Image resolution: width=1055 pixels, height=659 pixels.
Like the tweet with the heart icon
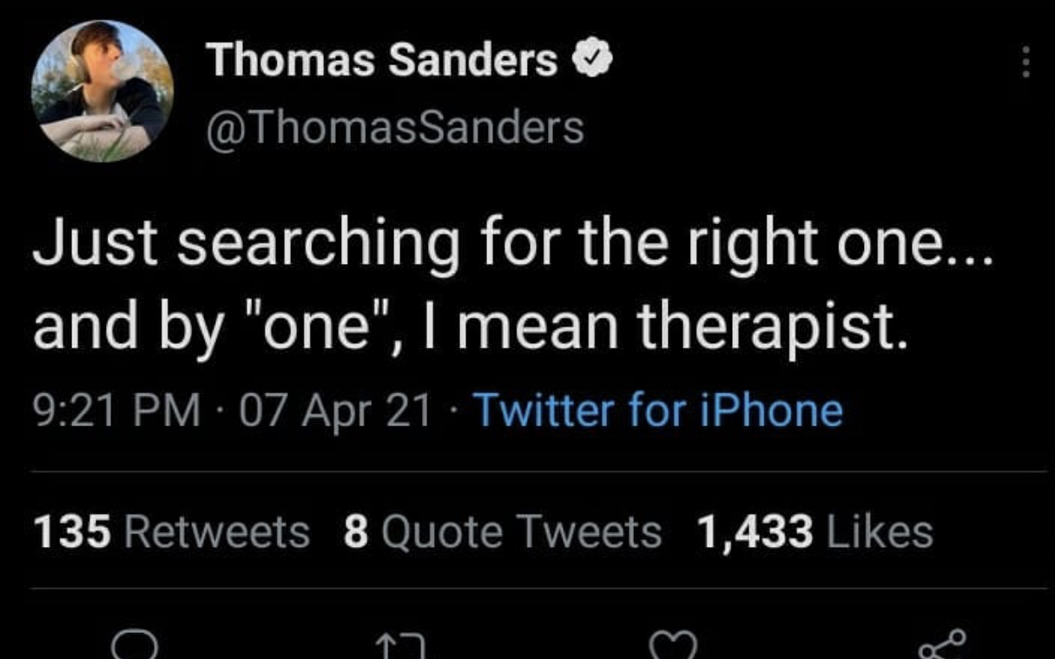(x=674, y=646)
